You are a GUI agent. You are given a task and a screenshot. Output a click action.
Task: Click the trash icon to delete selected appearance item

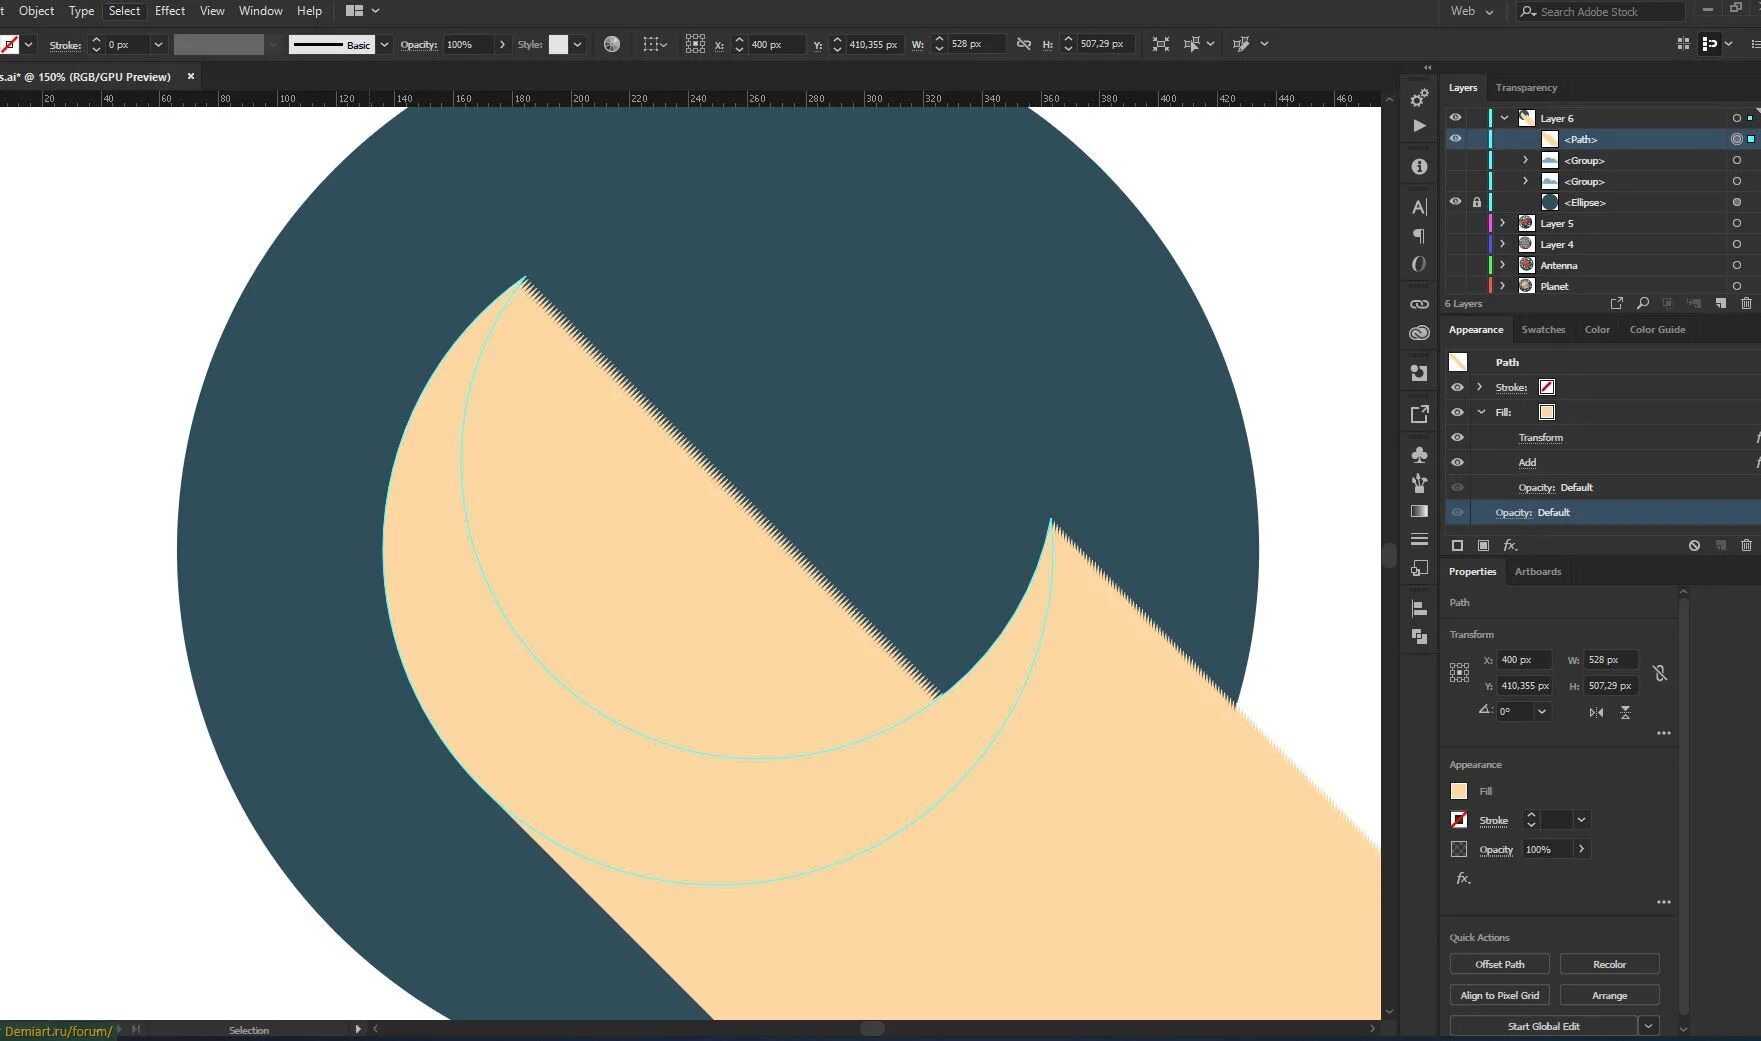(1746, 545)
